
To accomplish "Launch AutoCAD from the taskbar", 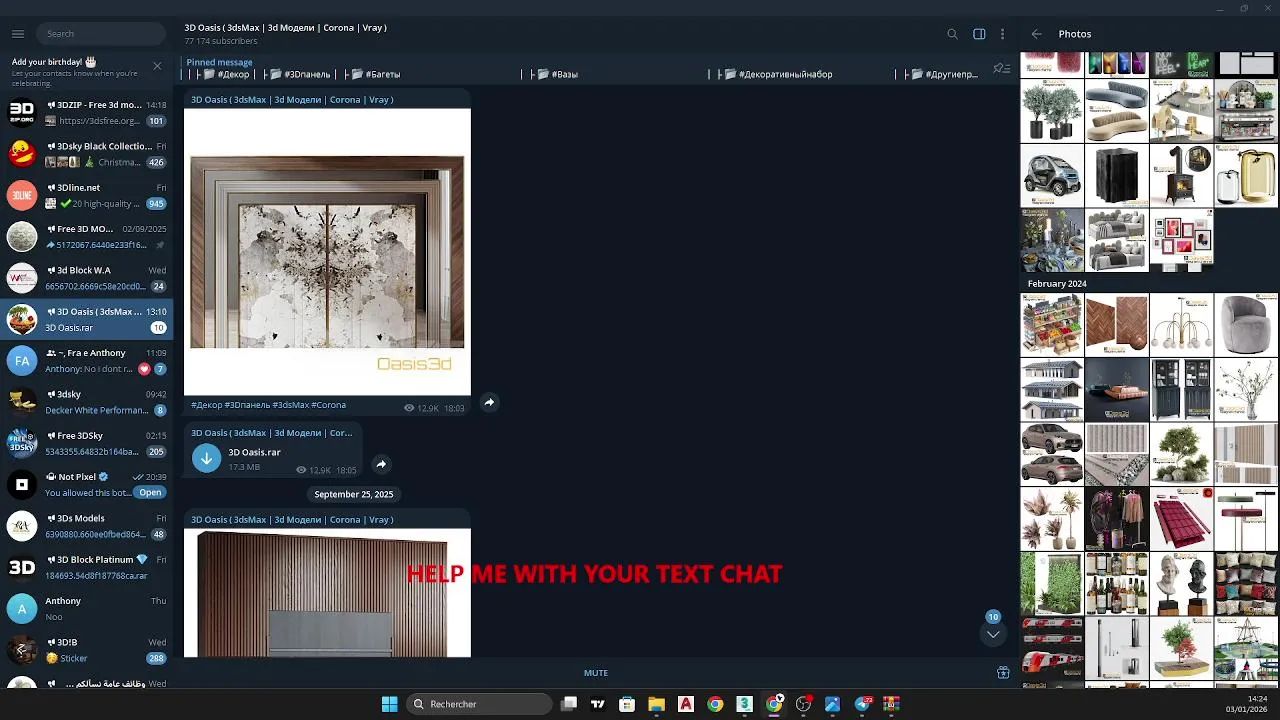I will (x=686, y=704).
